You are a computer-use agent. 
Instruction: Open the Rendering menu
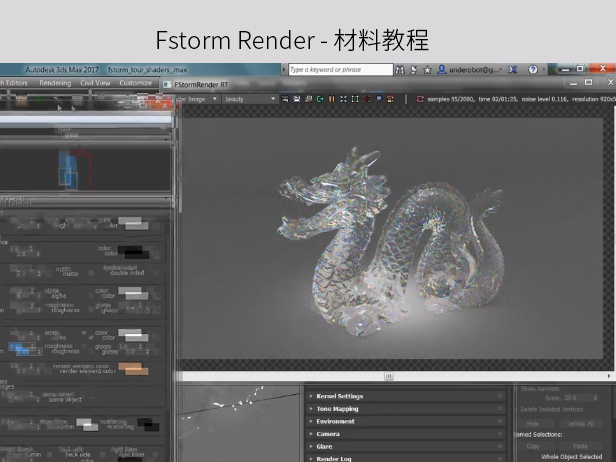coord(55,83)
